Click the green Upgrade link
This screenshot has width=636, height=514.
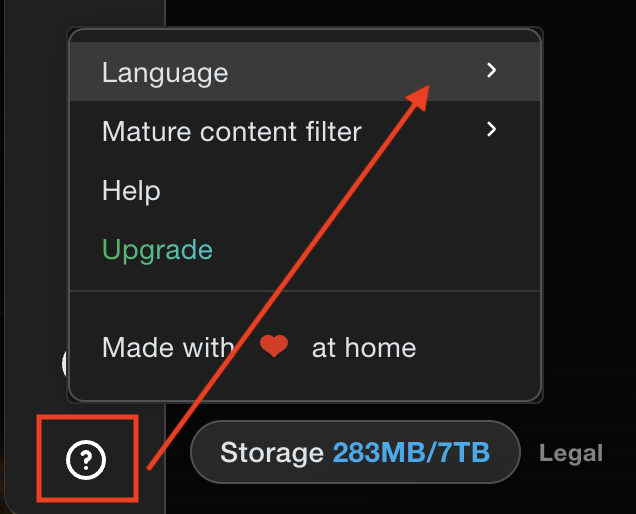pyautogui.click(x=157, y=249)
